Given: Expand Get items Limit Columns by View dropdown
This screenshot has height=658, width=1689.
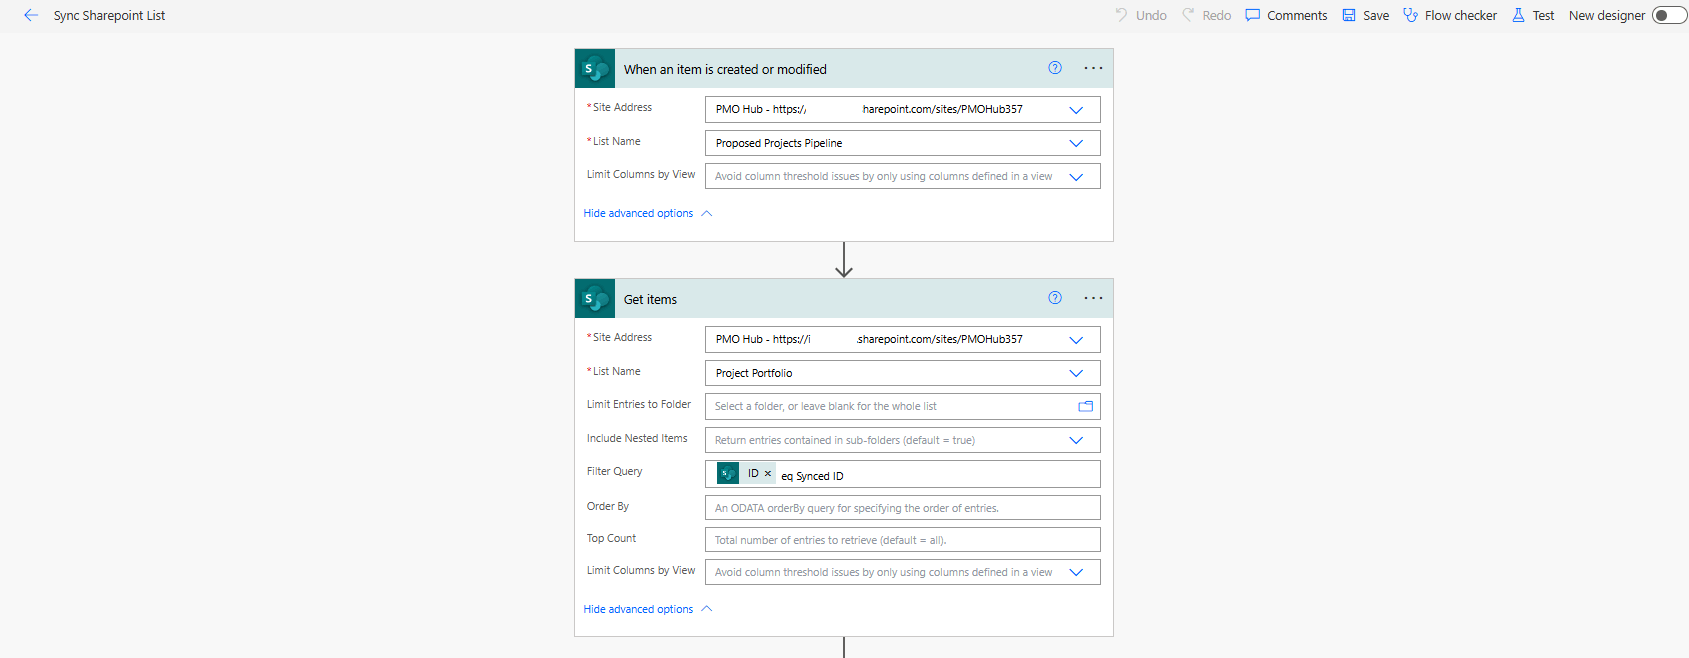Looking at the screenshot, I should click(x=1076, y=573).
